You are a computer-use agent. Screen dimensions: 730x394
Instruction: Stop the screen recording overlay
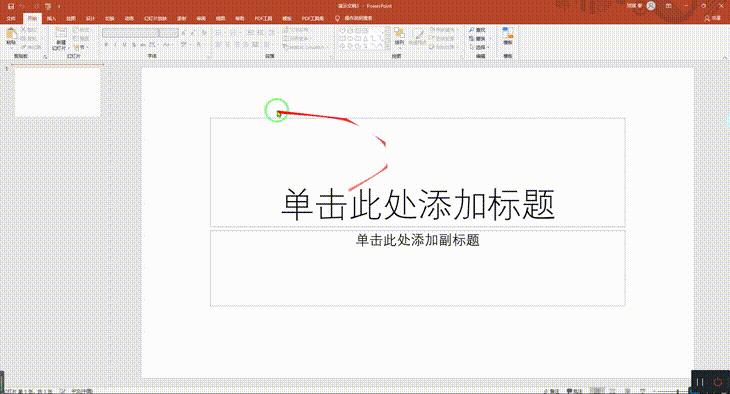[718, 382]
